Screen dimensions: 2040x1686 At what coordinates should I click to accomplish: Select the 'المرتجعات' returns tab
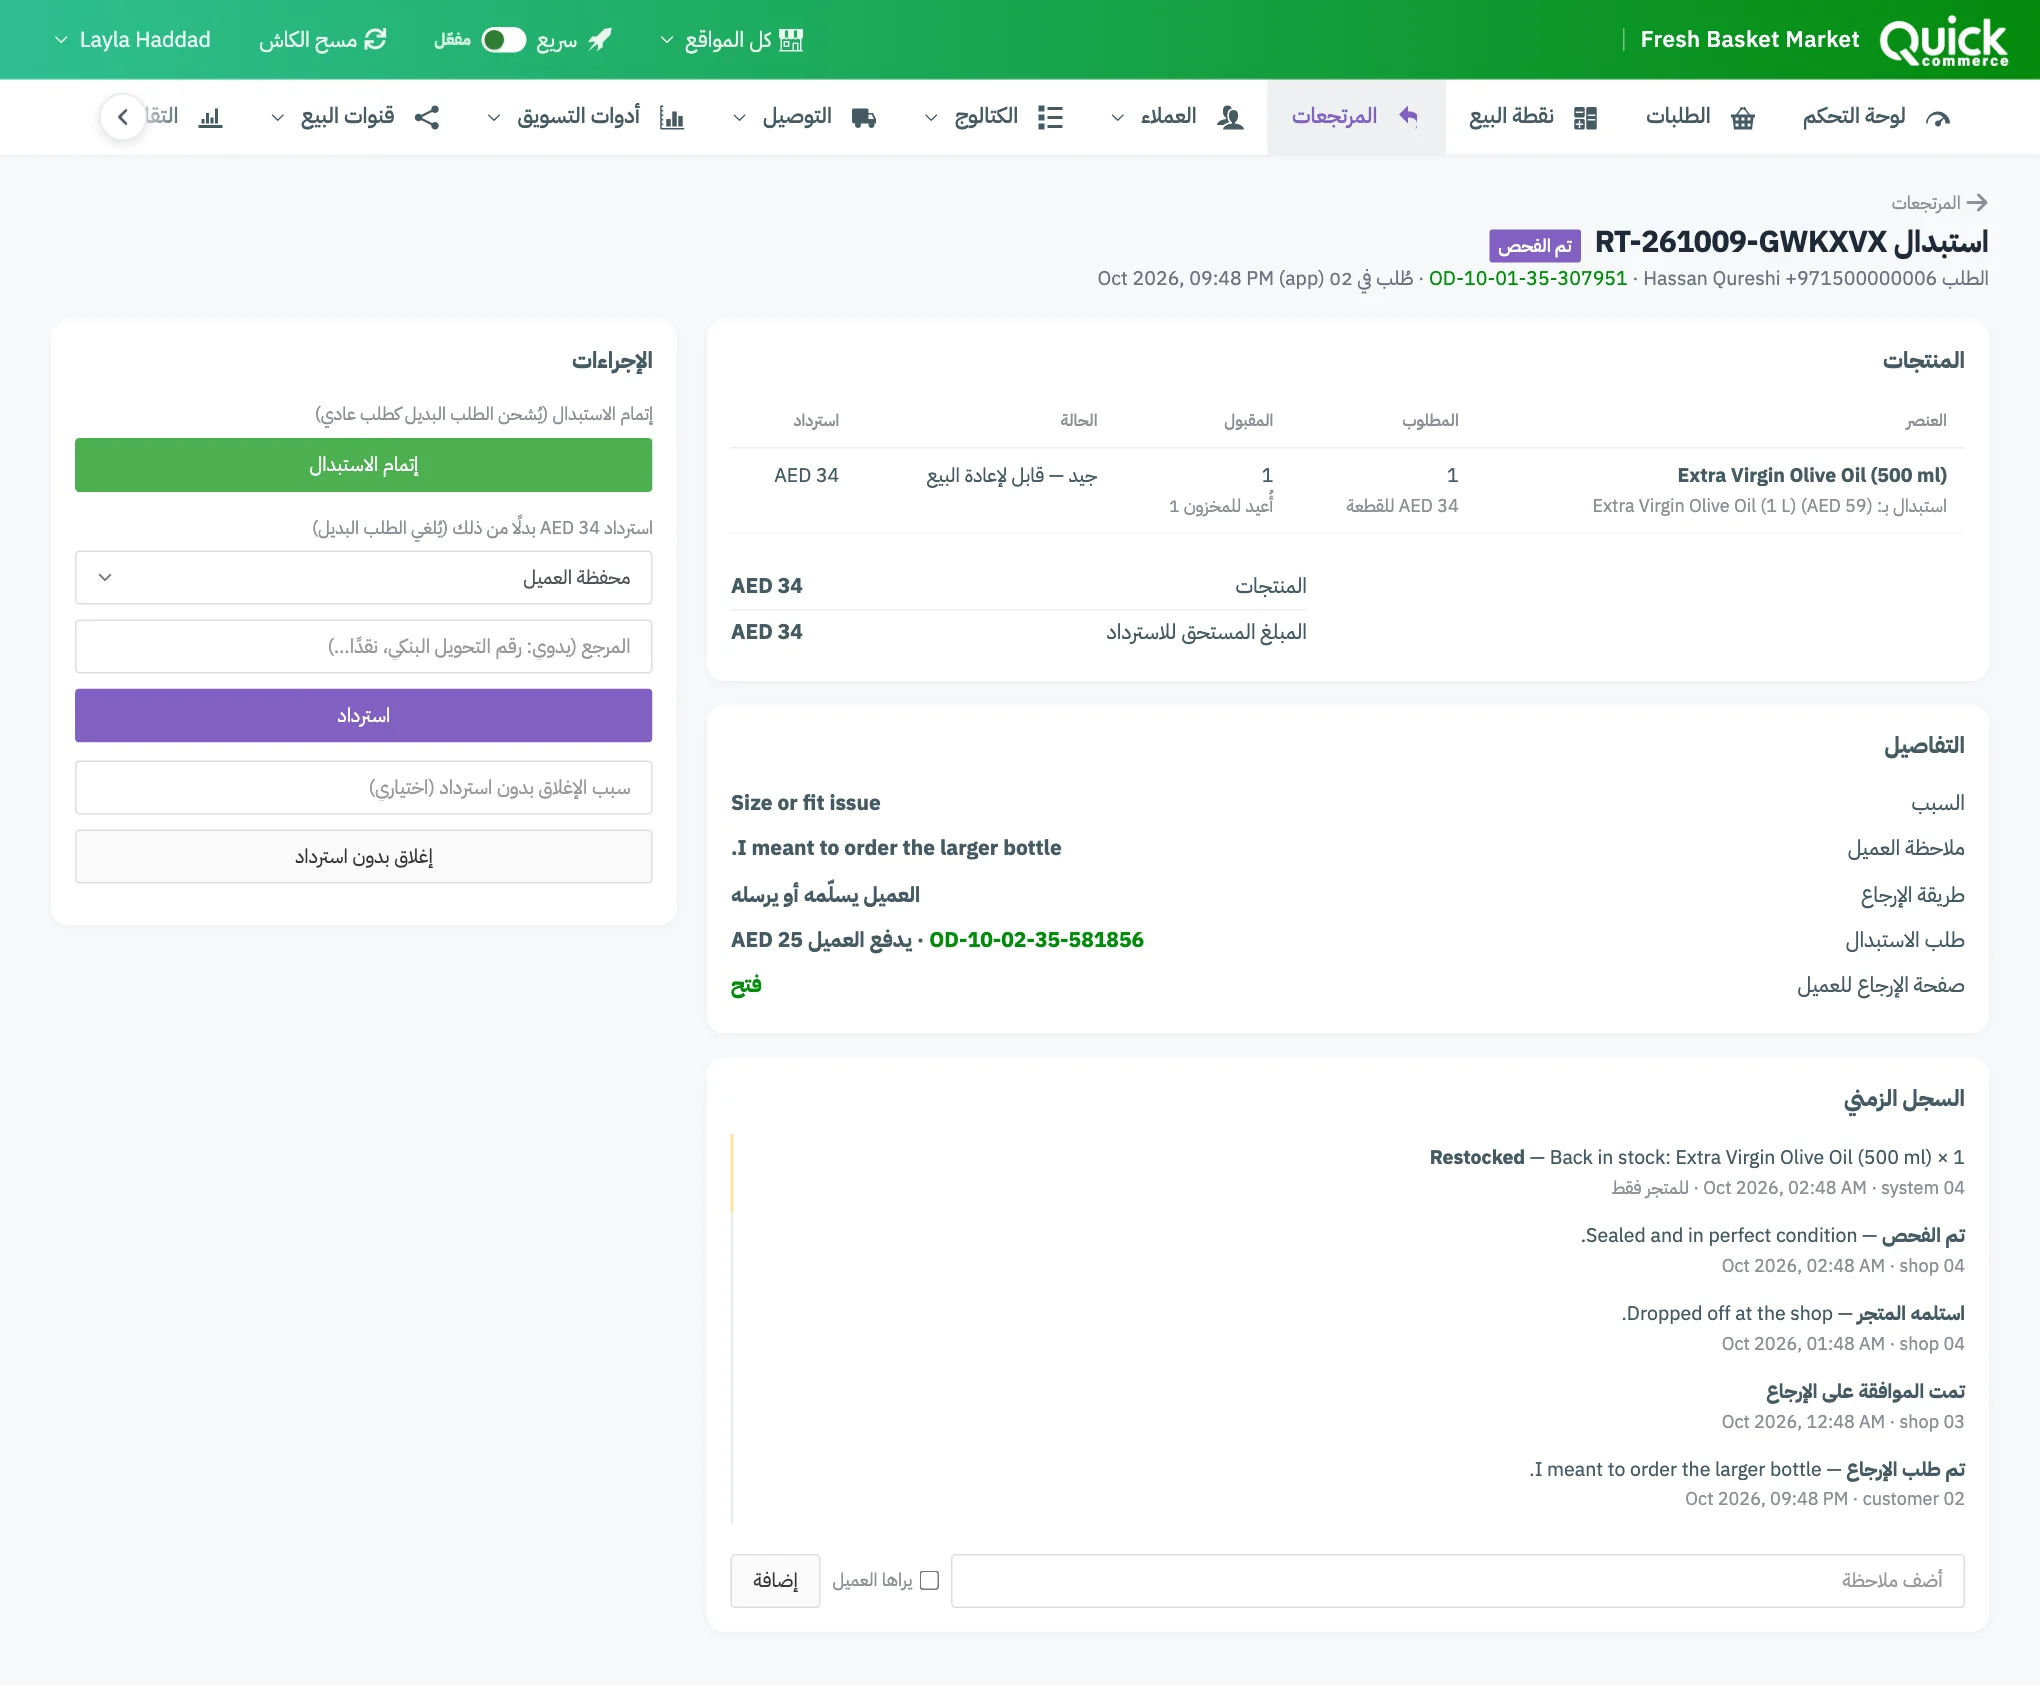coord(1356,117)
